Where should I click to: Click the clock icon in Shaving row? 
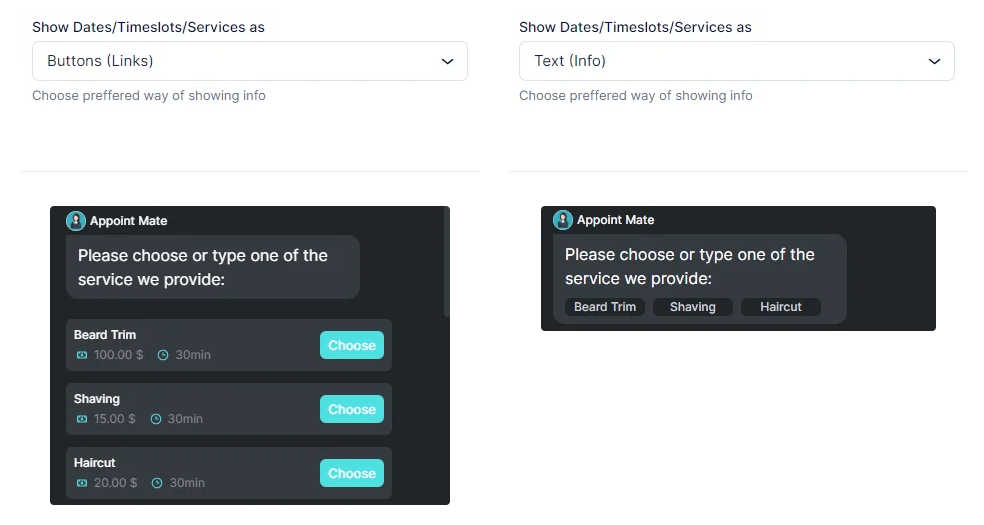coord(156,419)
